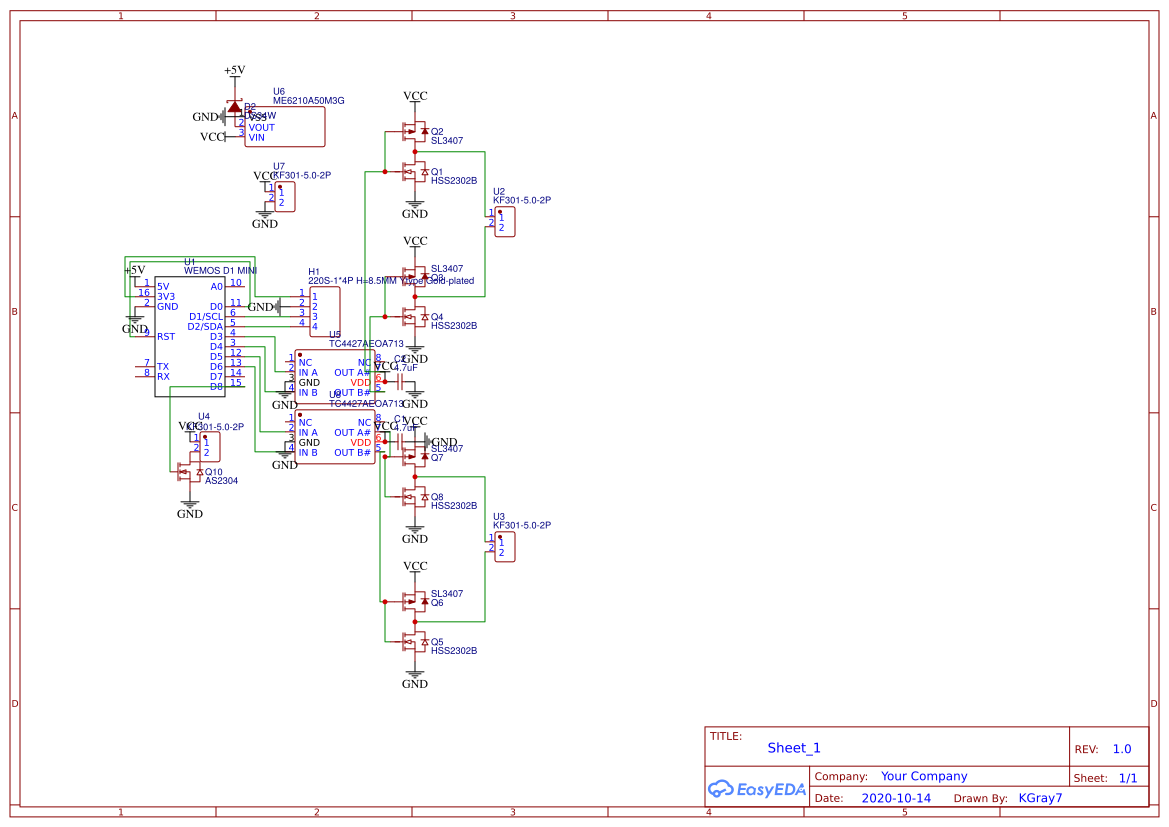This screenshot has width=1169, height=827.
Task: Select transistor Q10 AS2304 symbol
Action: [190, 469]
